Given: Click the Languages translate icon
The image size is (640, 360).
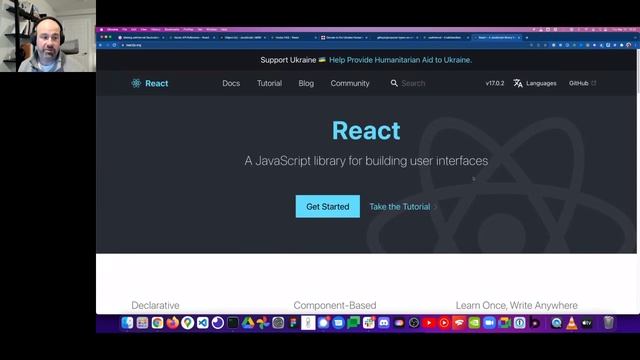Looking at the screenshot, I should (x=518, y=83).
